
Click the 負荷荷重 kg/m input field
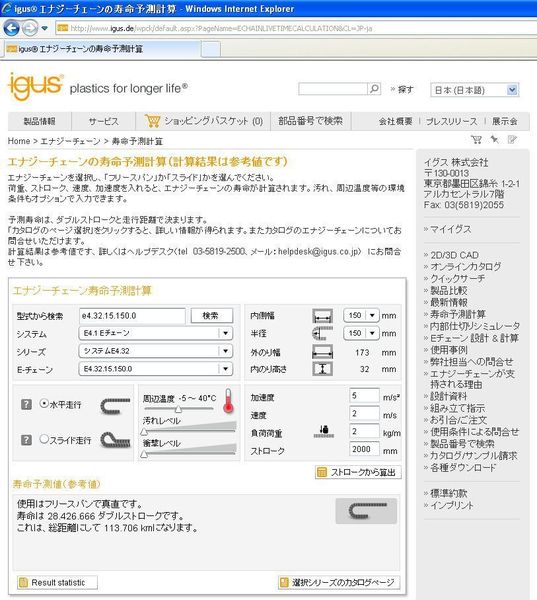click(x=364, y=431)
